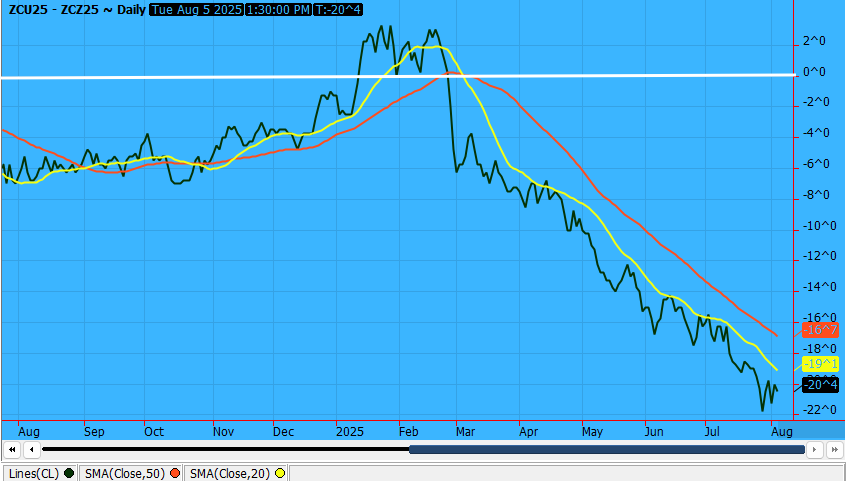Click the T:-20^4 last trade box

tap(338, 9)
